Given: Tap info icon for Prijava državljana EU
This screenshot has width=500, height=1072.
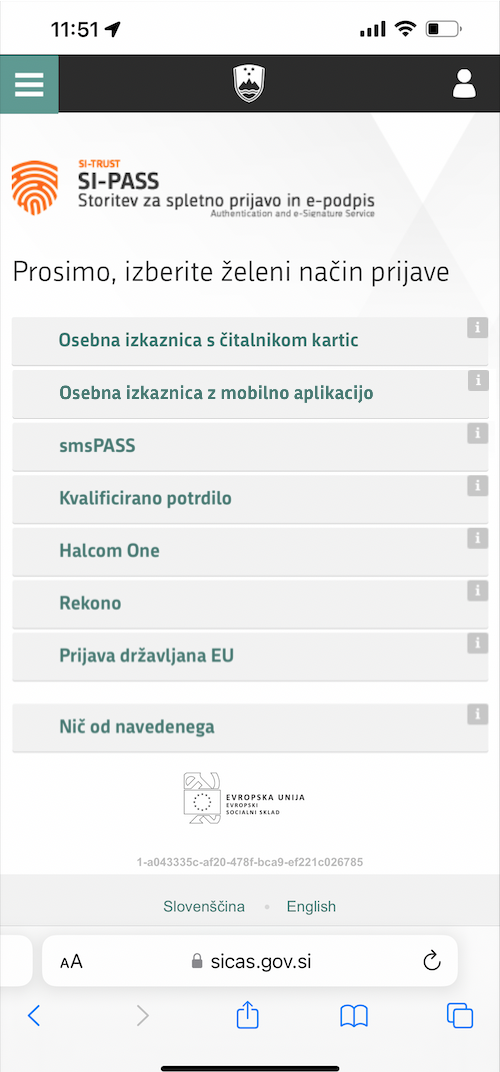Looking at the screenshot, I should pos(477,643).
